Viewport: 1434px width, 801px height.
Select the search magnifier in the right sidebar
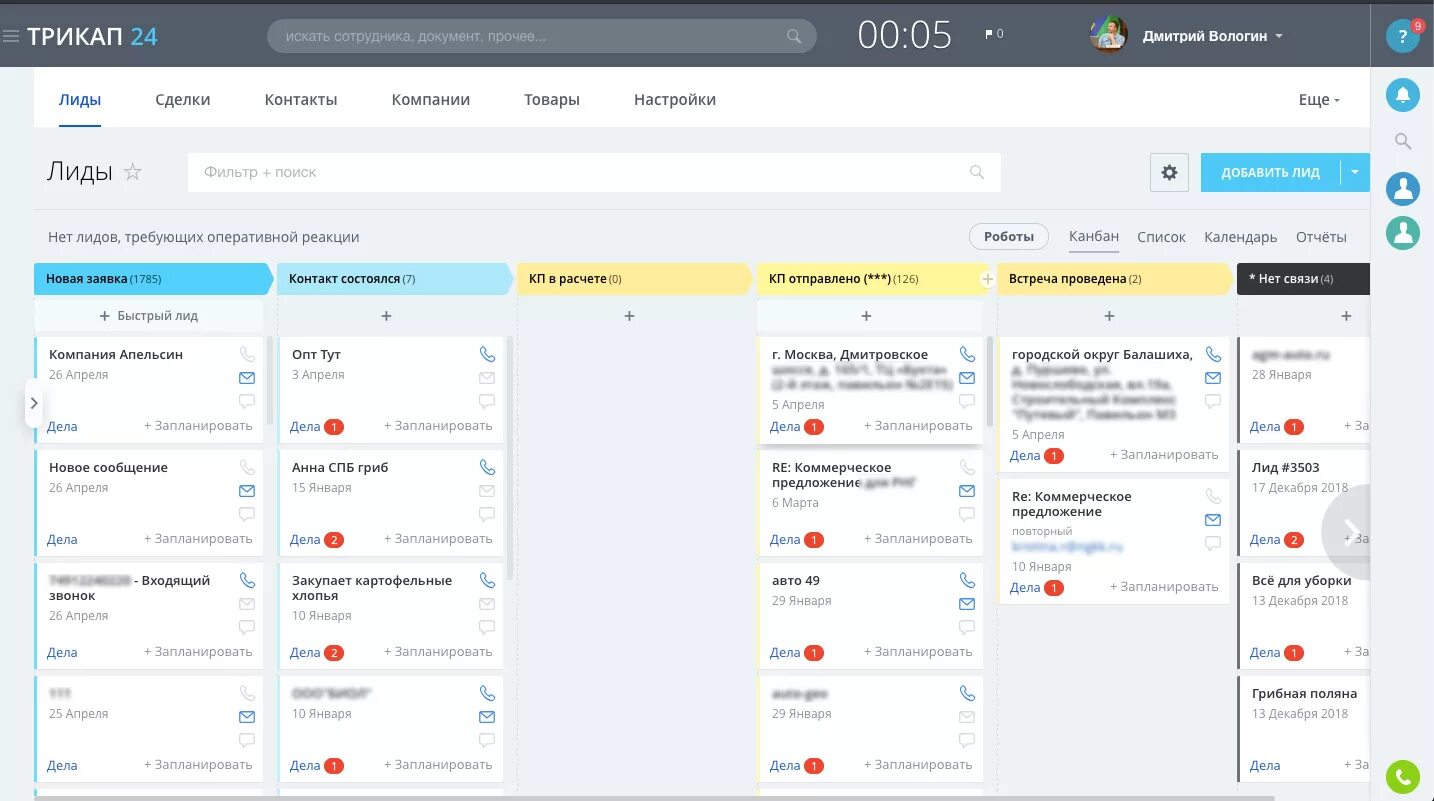(1402, 141)
